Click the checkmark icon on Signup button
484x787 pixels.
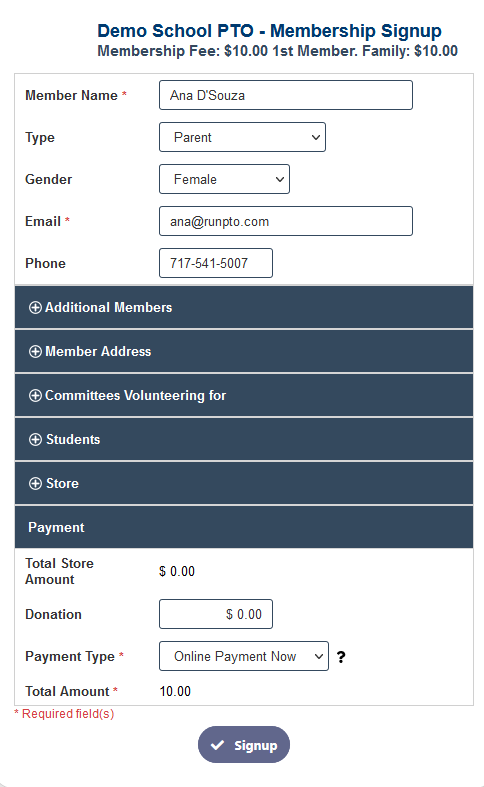(x=217, y=745)
